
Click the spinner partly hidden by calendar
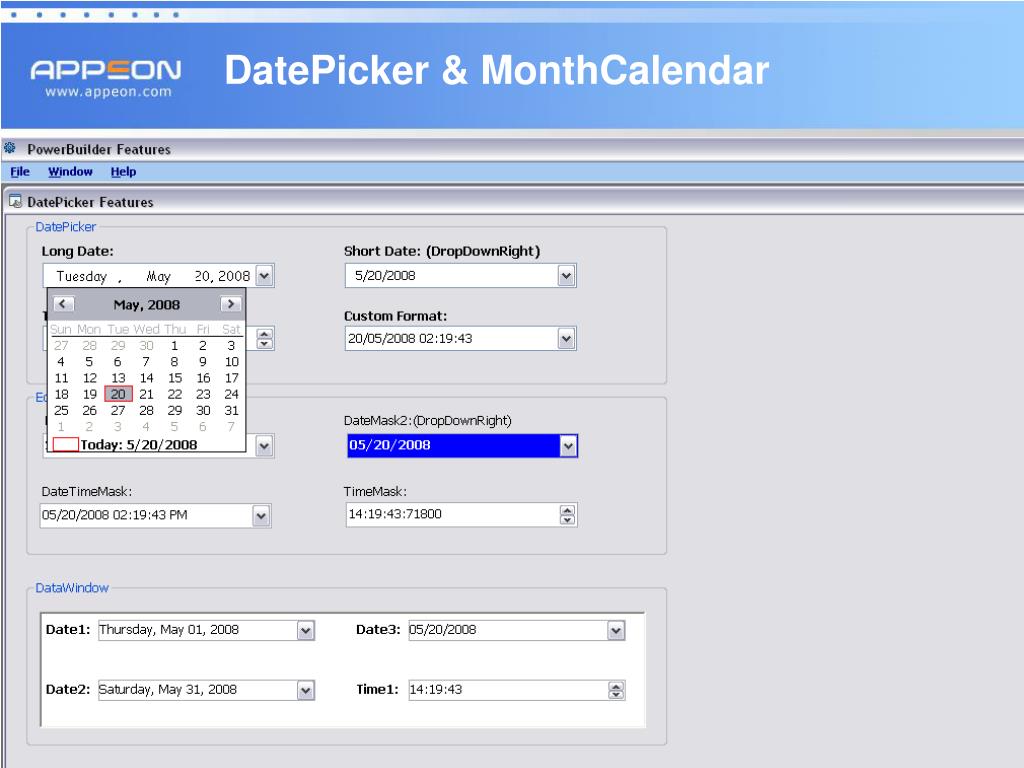coord(264,339)
